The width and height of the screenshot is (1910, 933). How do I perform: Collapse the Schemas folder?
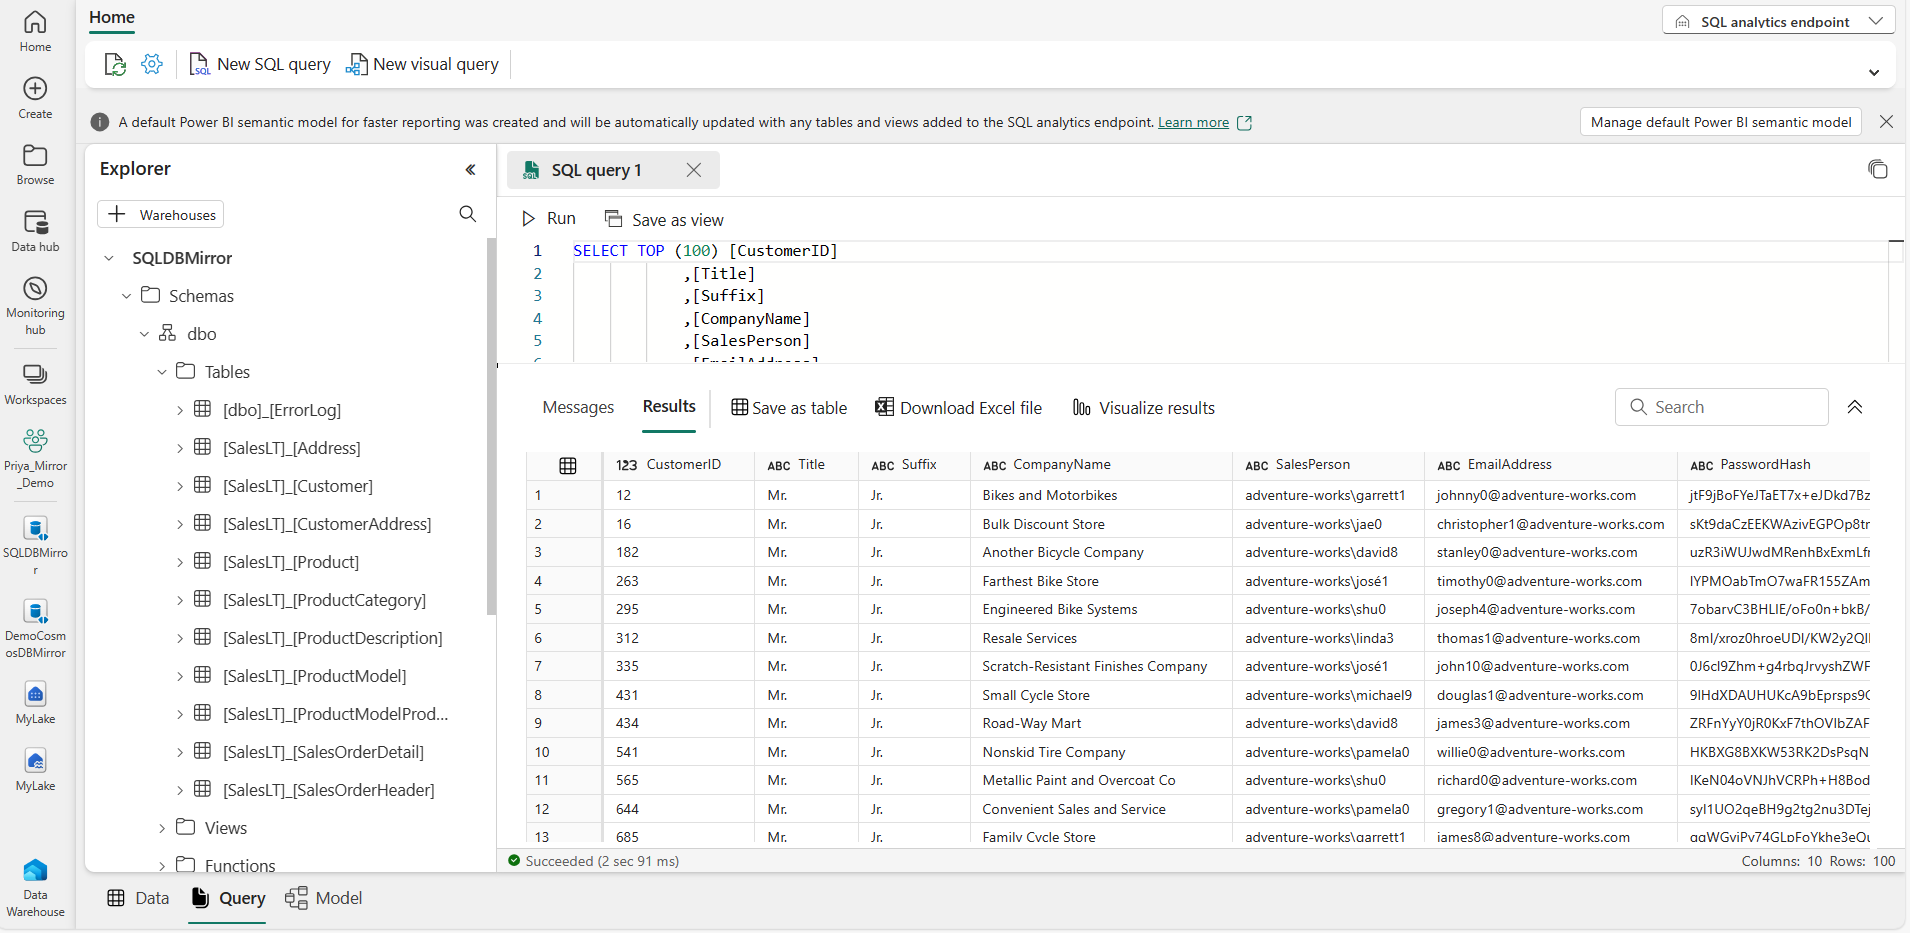point(126,296)
